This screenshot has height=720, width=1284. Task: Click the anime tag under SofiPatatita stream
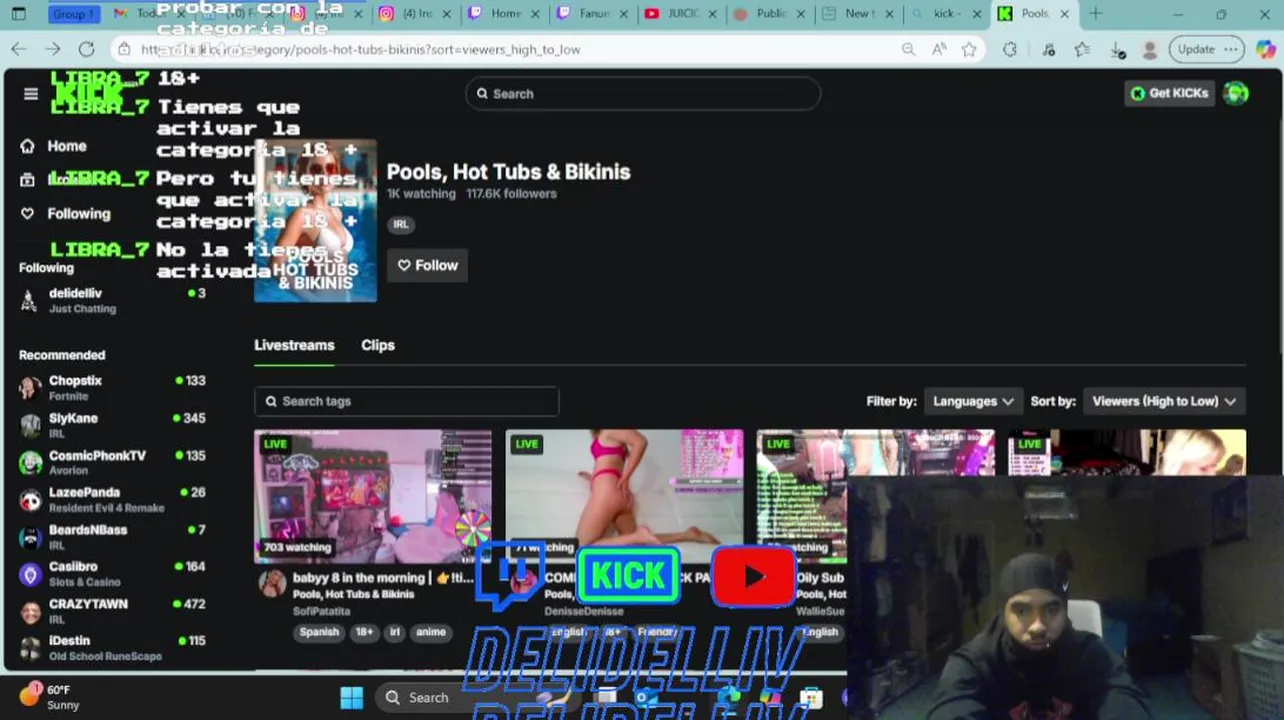pos(430,632)
